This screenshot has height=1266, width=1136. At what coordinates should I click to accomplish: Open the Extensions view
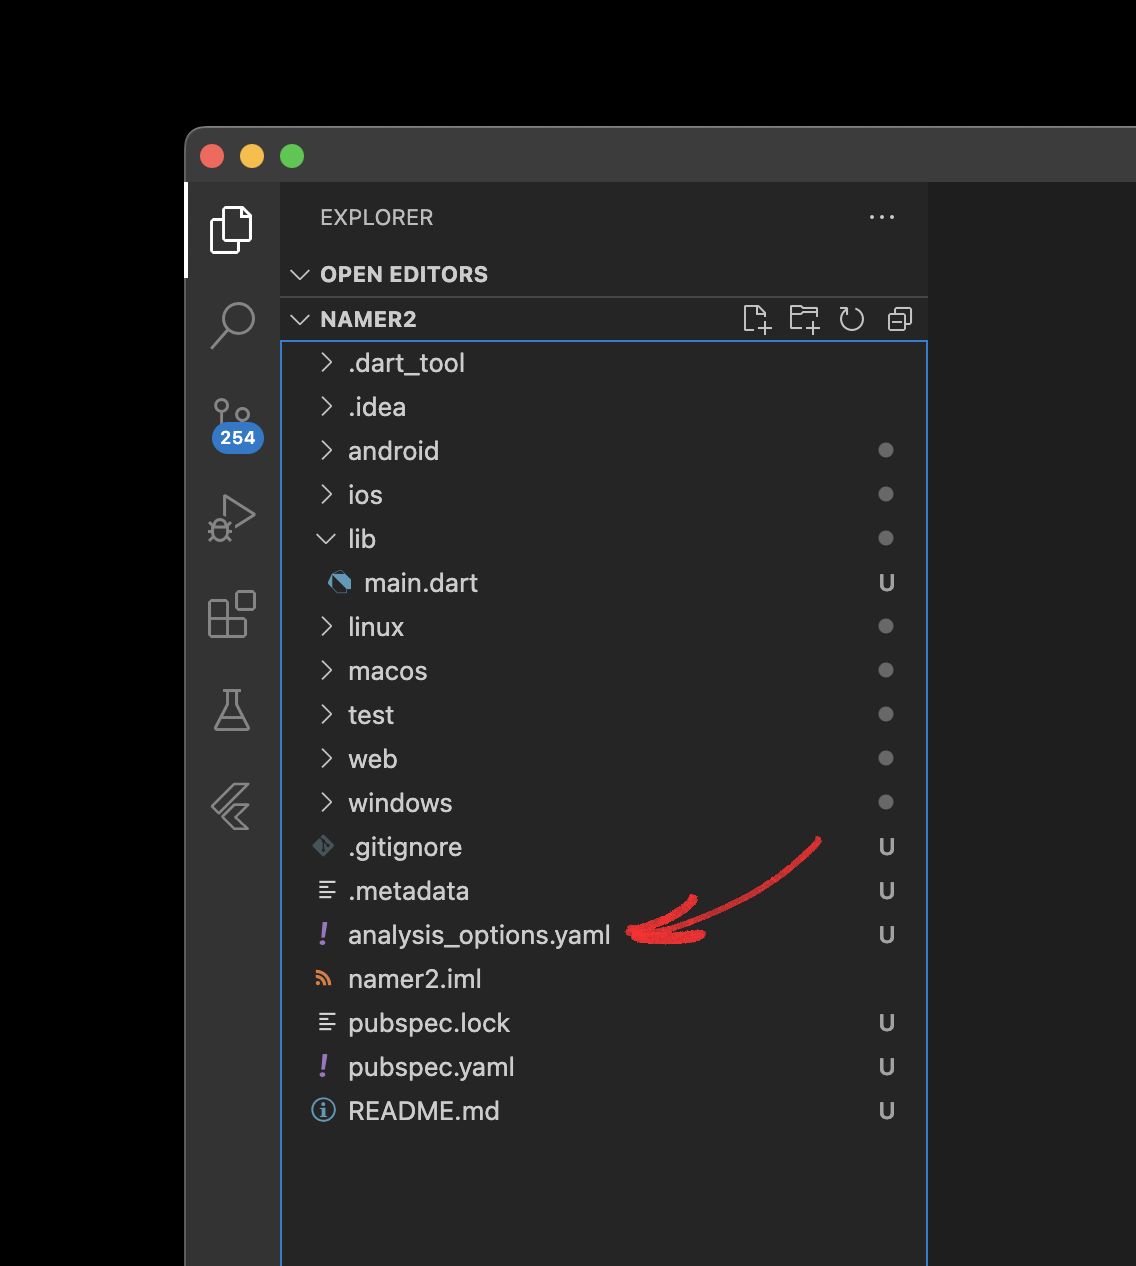pyautogui.click(x=232, y=615)
